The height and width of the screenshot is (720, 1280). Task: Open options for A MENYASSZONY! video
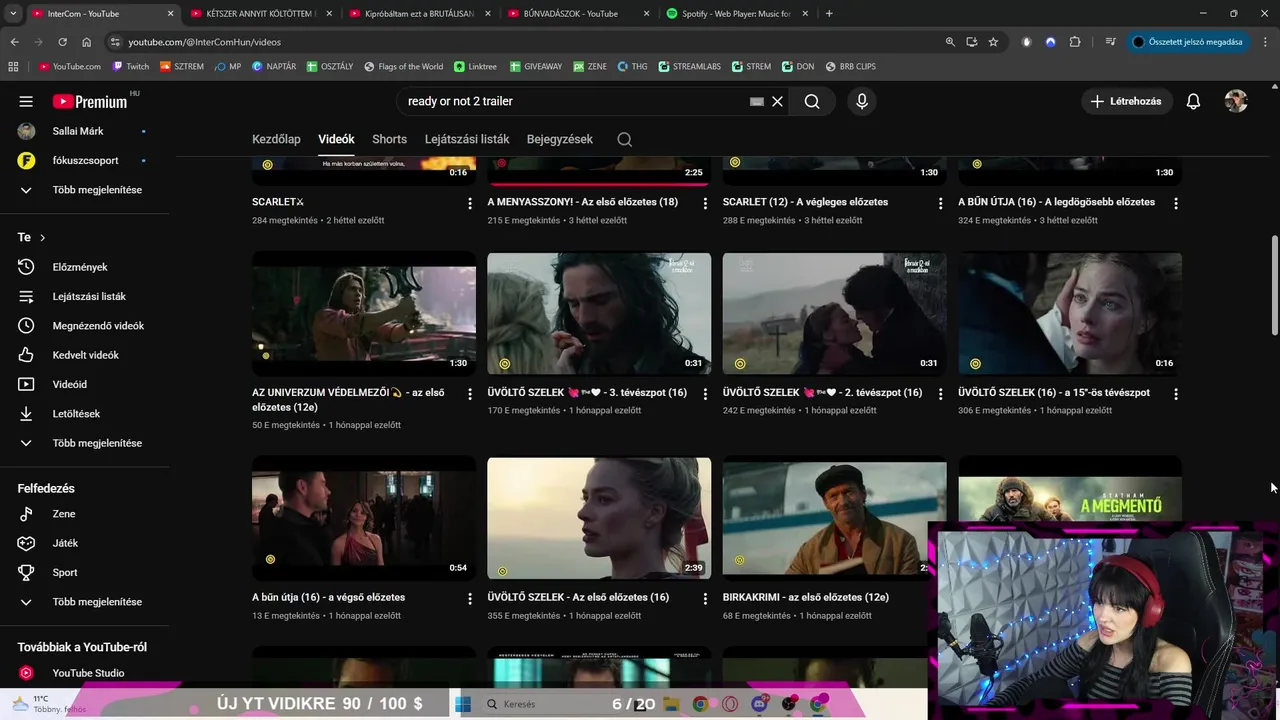point(705,203)
